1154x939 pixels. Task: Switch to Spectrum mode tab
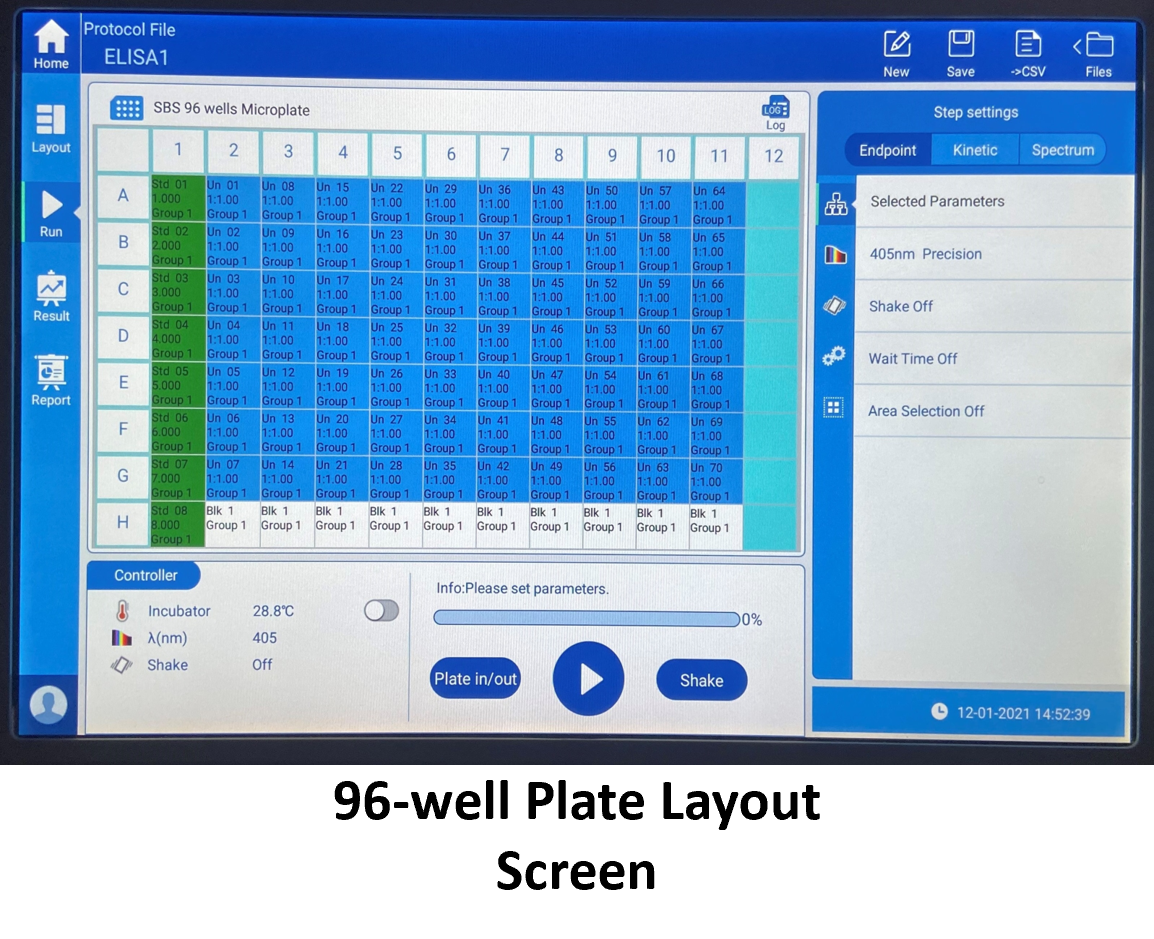(x=1063, y=150)
